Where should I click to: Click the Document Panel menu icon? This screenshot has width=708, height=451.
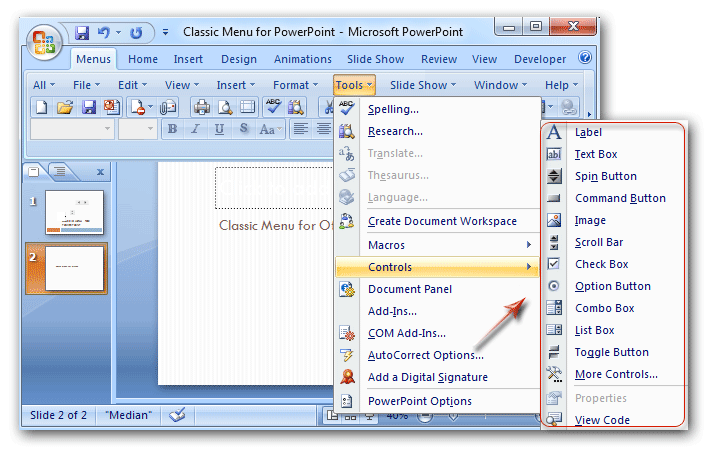(347, 289)
